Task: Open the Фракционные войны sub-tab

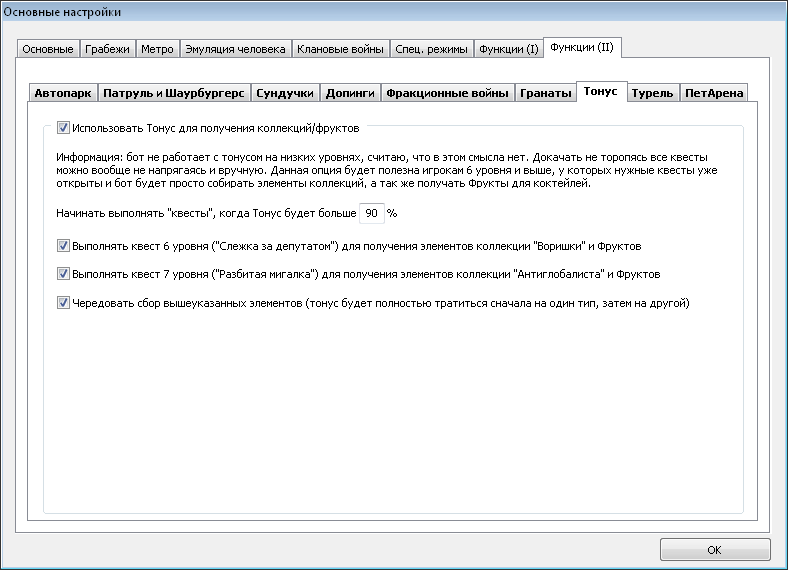Action: pyautogui.click(x=447, y=93)
